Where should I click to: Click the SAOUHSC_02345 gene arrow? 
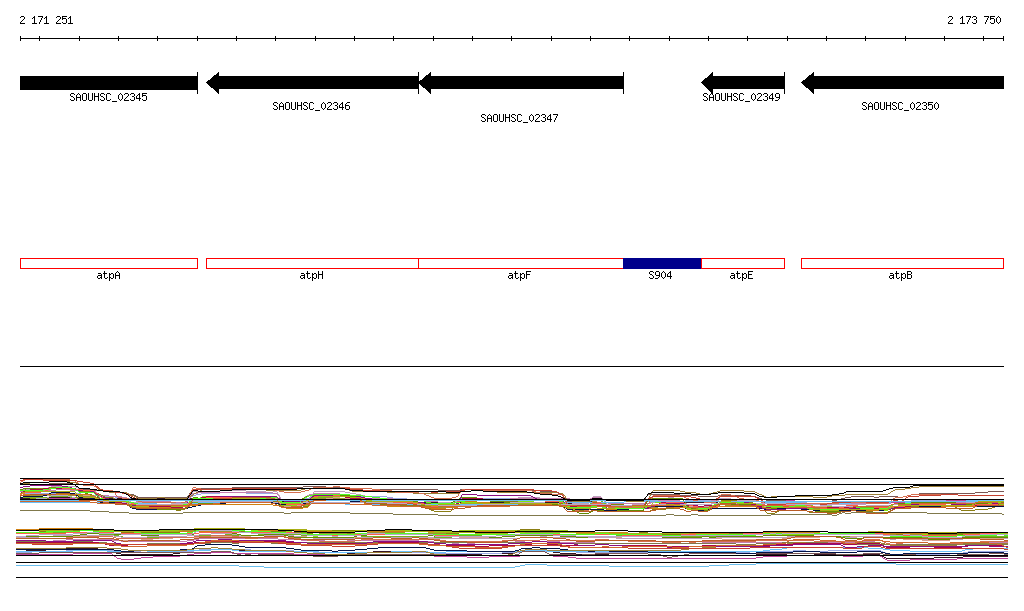108,83
